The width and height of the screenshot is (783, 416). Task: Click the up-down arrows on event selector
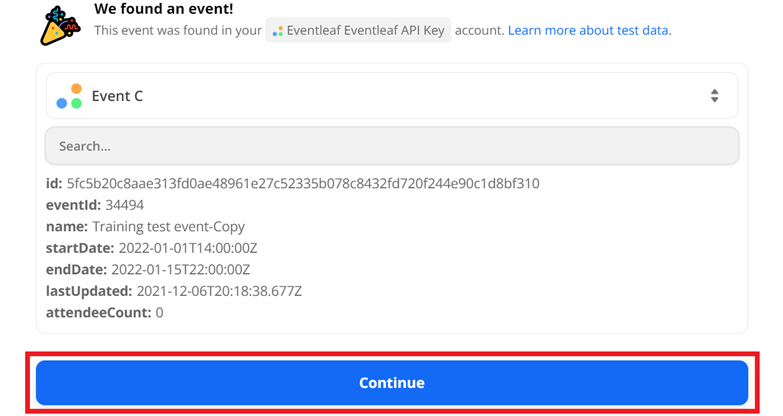point(714,96)
